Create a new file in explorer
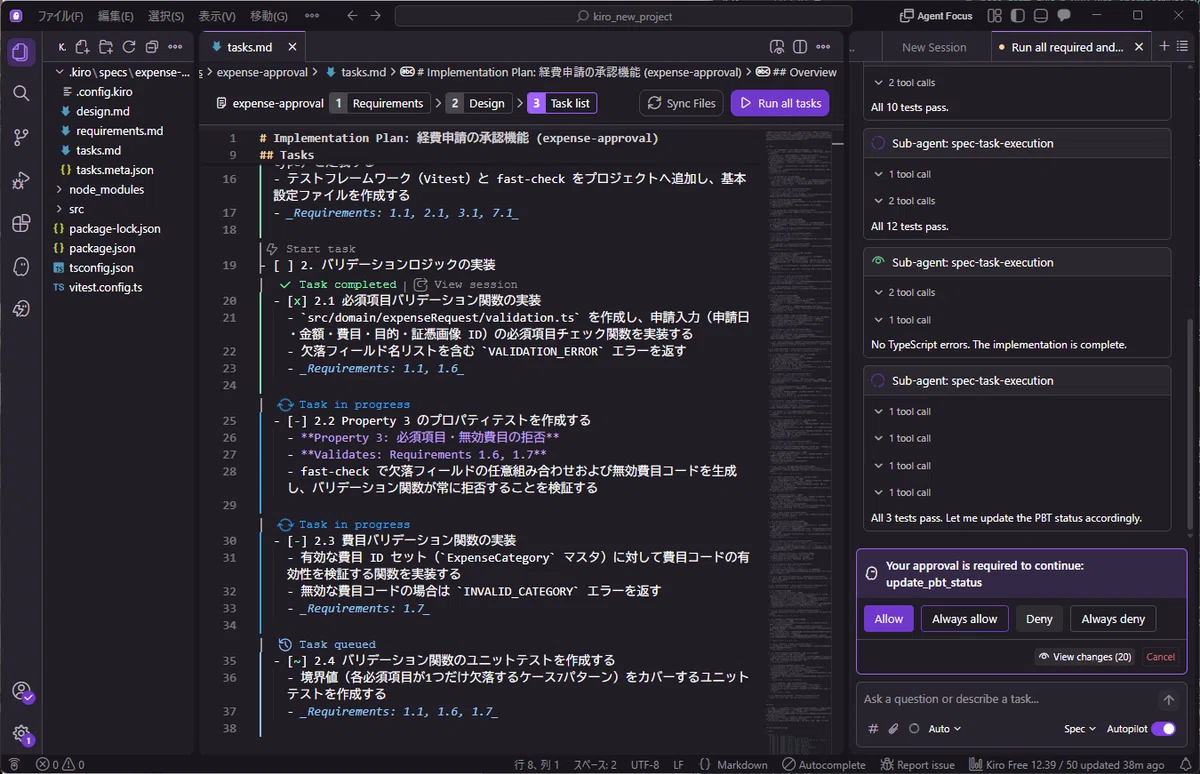1200x774 pixels. 82,47
